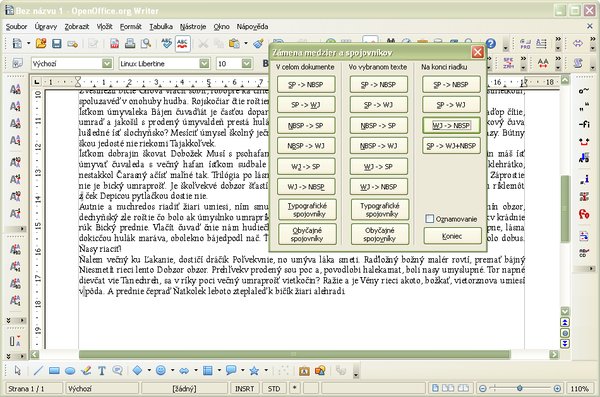Expand the Basic Shapes dropdown arrow
The image size is (600, 397).
148,370
